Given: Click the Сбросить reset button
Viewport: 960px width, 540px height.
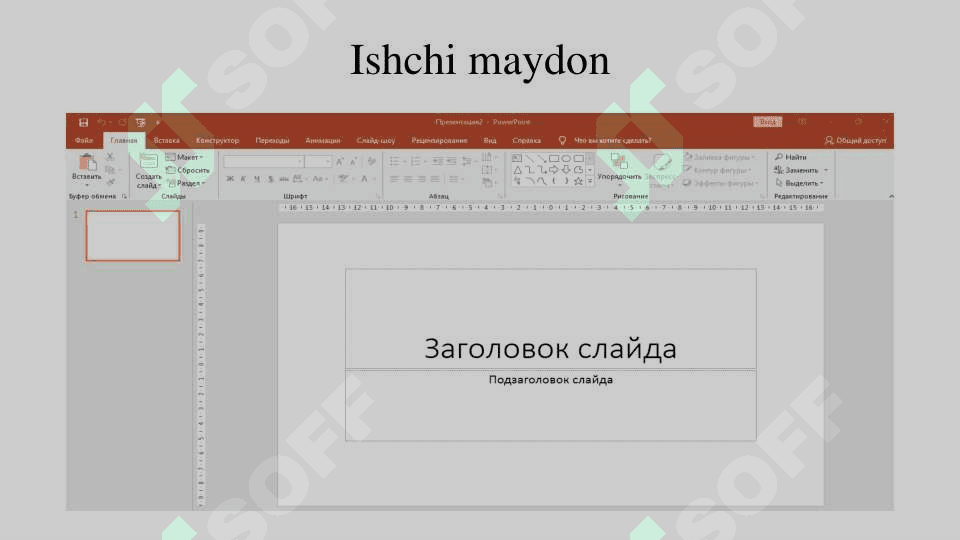Looking at the screenshot, I should click(188, 170).
